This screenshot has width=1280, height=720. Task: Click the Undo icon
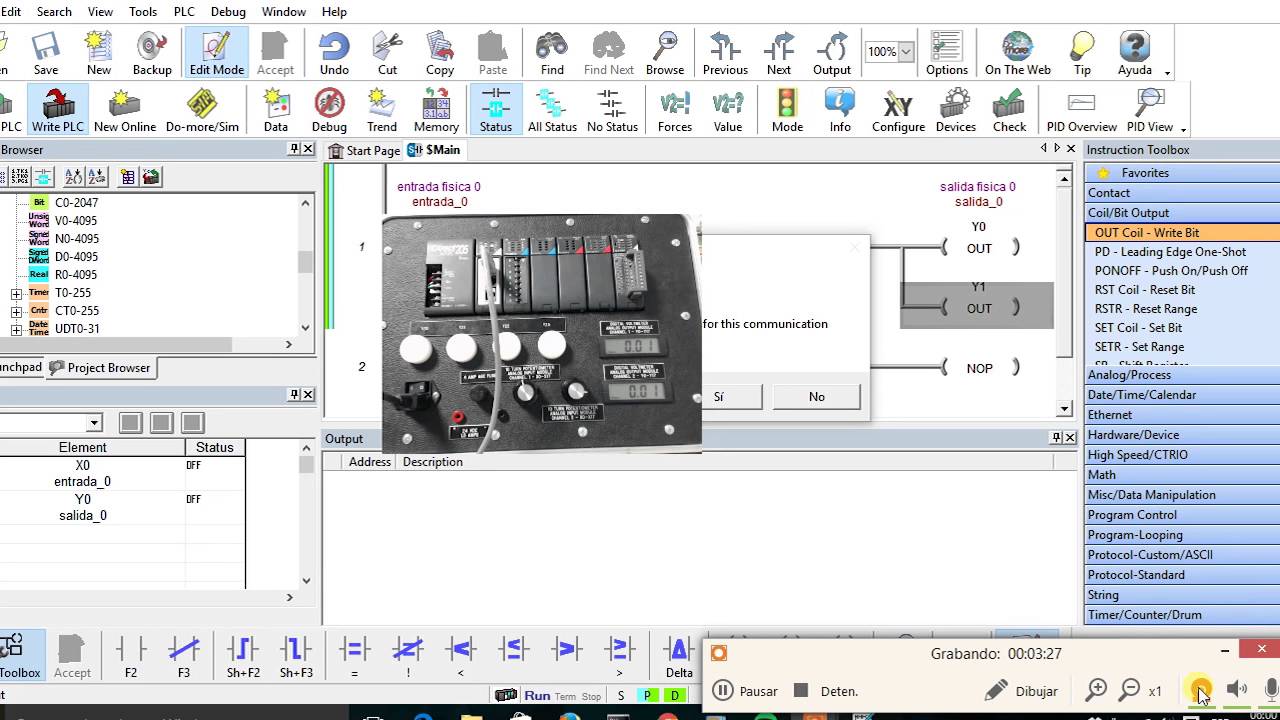pyautogui.click(x=334, y=53)
